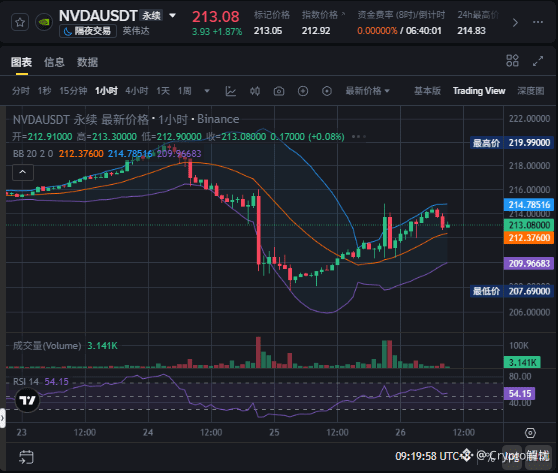The width and height of the screenshot is (558, 473).
Task: Click the date label 25 on time axis
Action: point(274,432)
